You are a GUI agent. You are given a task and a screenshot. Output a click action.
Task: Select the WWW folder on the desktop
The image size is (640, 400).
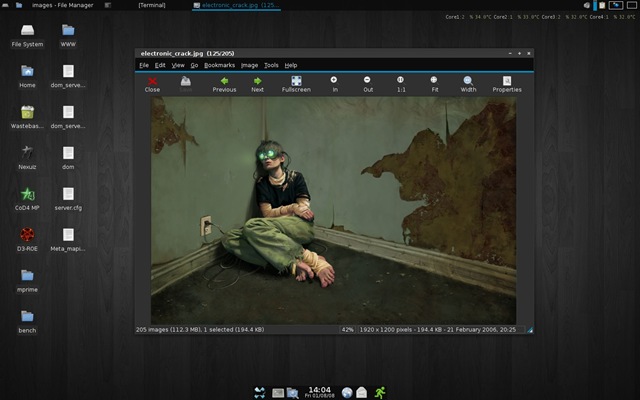coord(68,36)
